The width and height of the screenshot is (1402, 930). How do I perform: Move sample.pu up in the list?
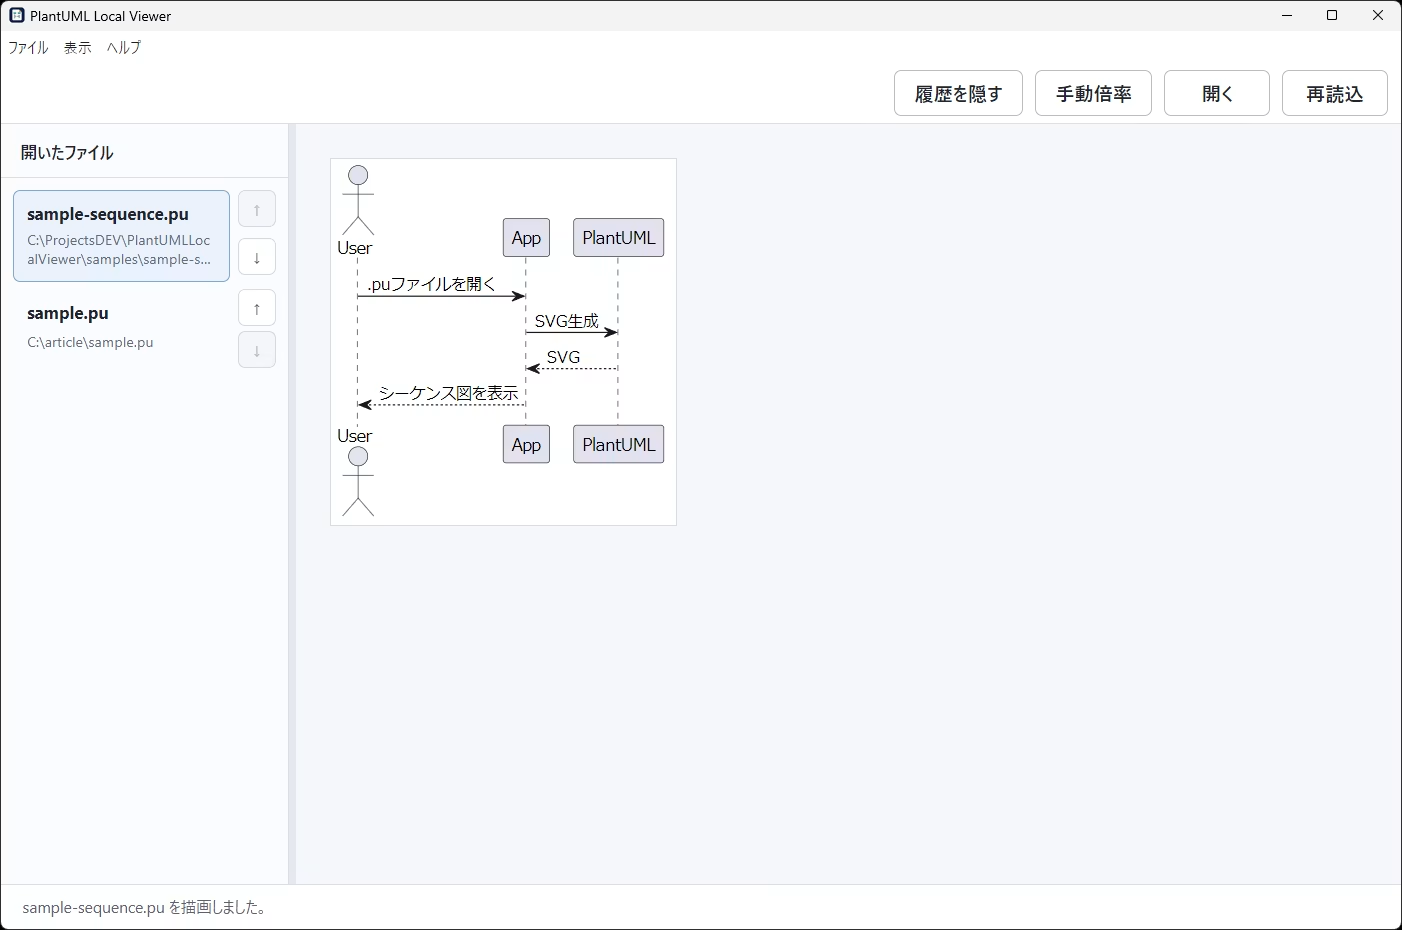(x=257, y=308)
